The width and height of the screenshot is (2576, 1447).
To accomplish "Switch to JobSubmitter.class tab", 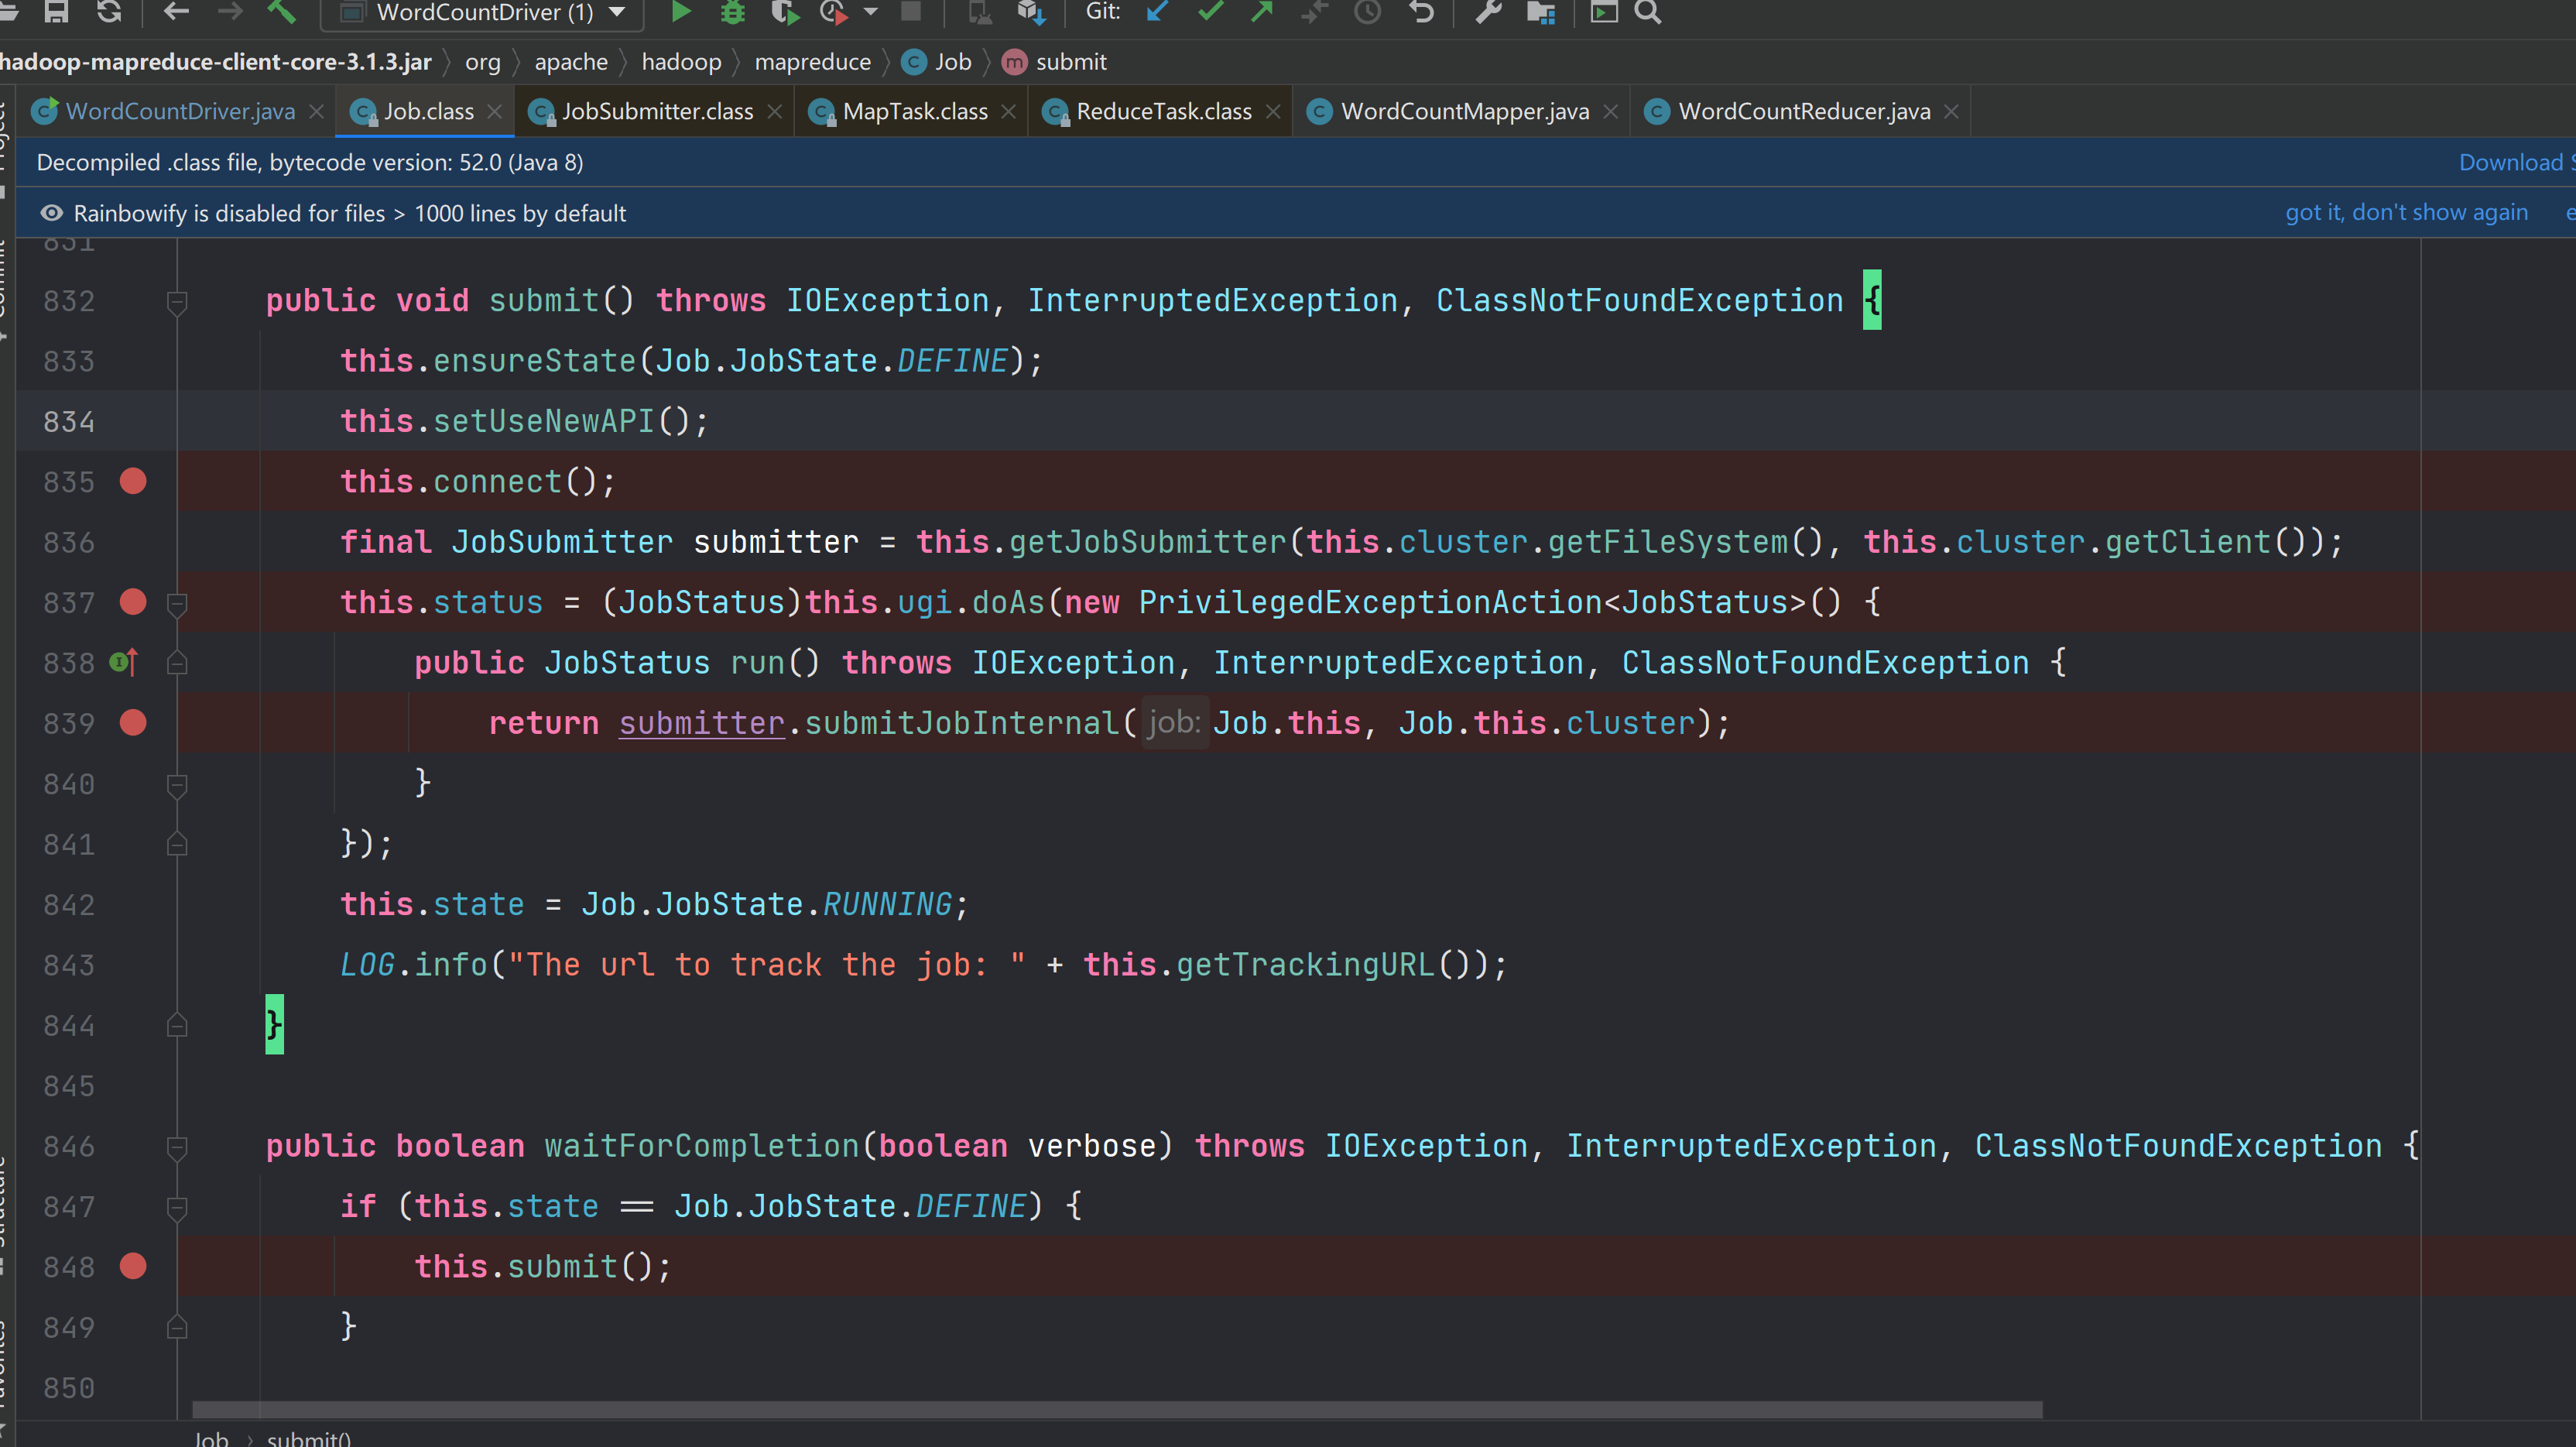I will [x=657, y=111].
